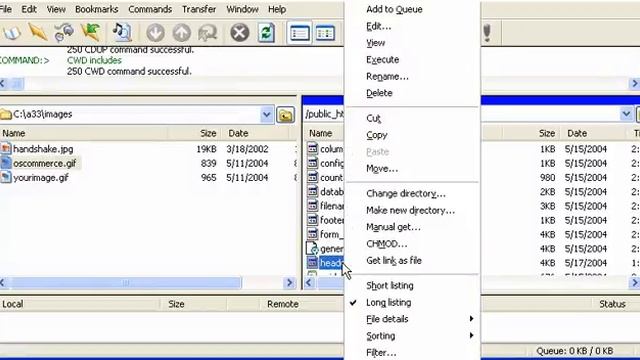Image resolution: width=640 pixels, height=360 pixels.
Task: Choose Change directory... in context menu
Action: 406,193
